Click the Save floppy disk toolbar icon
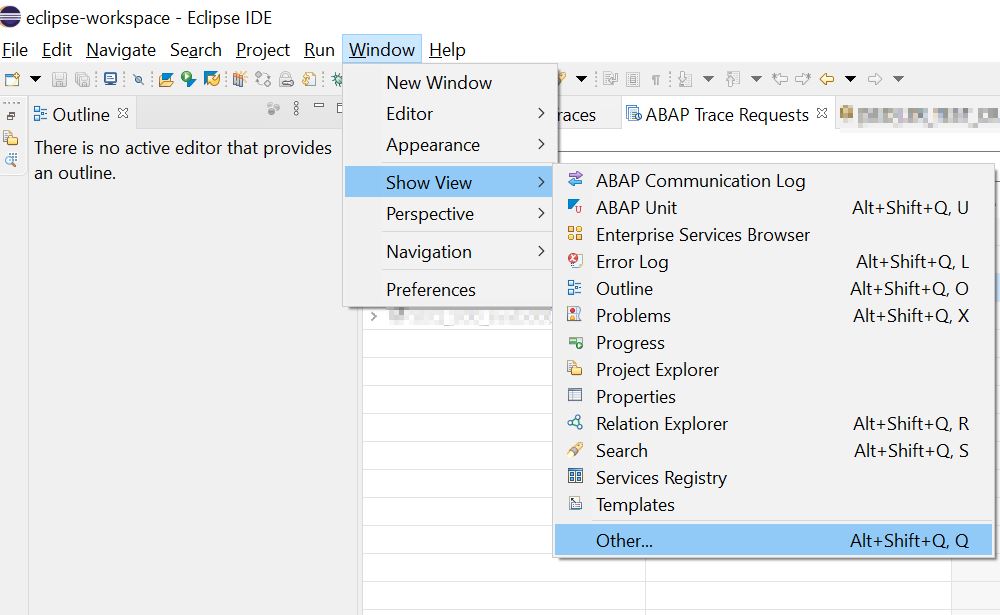 (59, 79)
